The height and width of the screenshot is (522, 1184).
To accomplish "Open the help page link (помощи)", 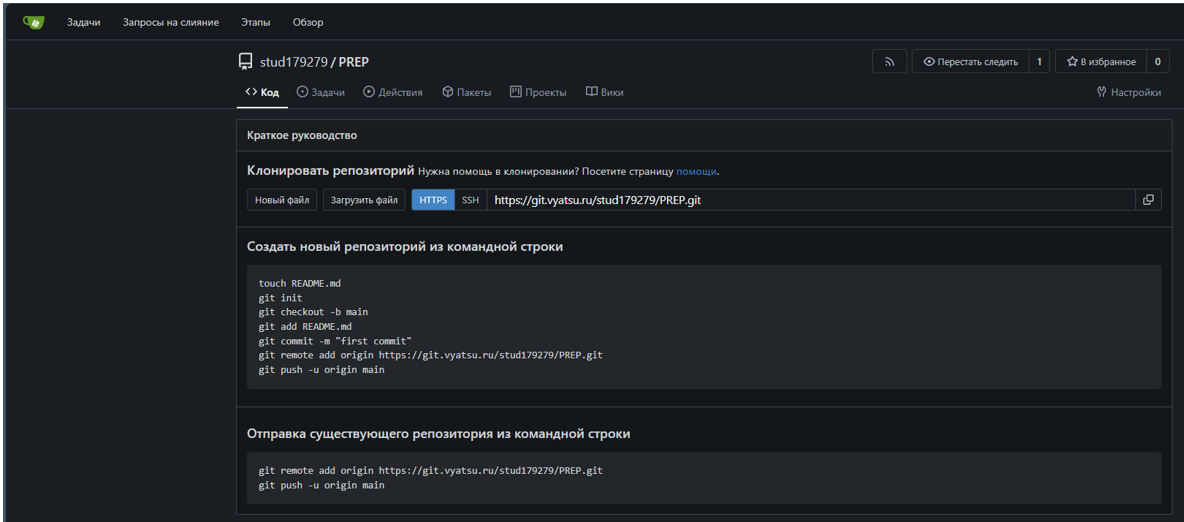I will (x=696, y=171).
